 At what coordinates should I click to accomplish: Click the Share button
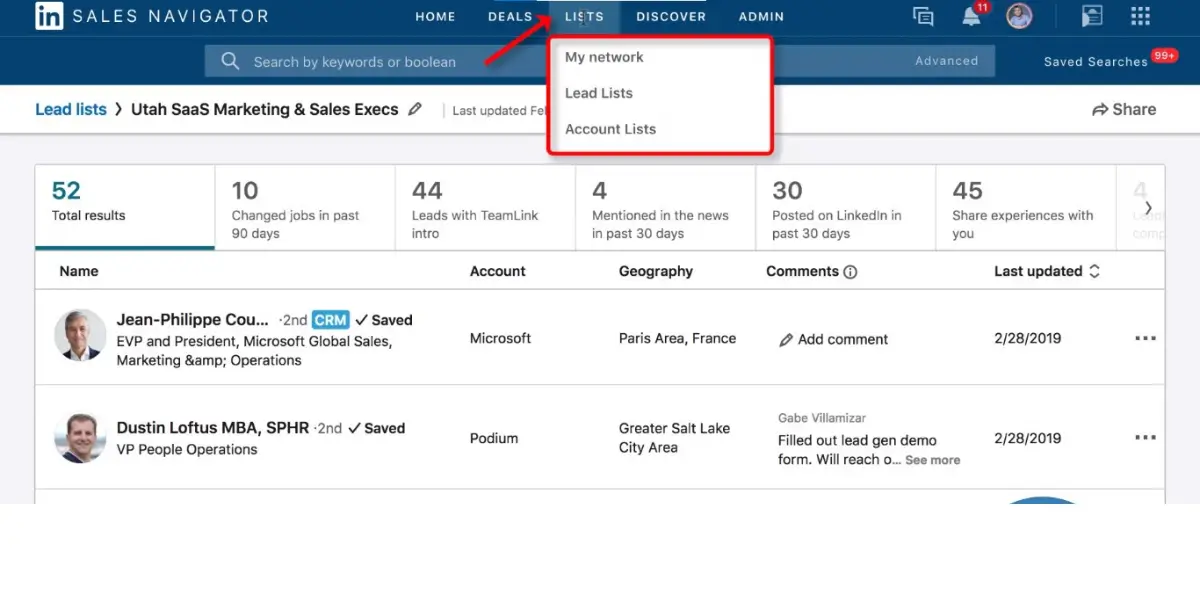coord(1124,110)
